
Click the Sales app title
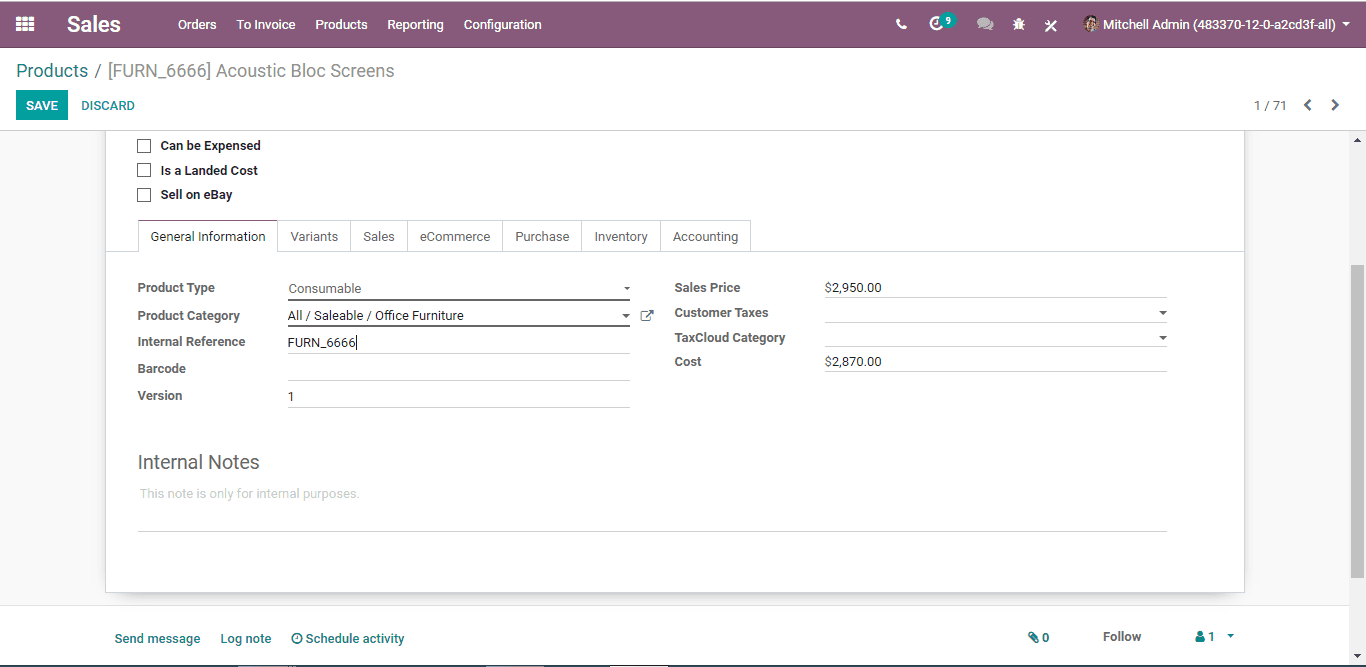click(94, 24)
